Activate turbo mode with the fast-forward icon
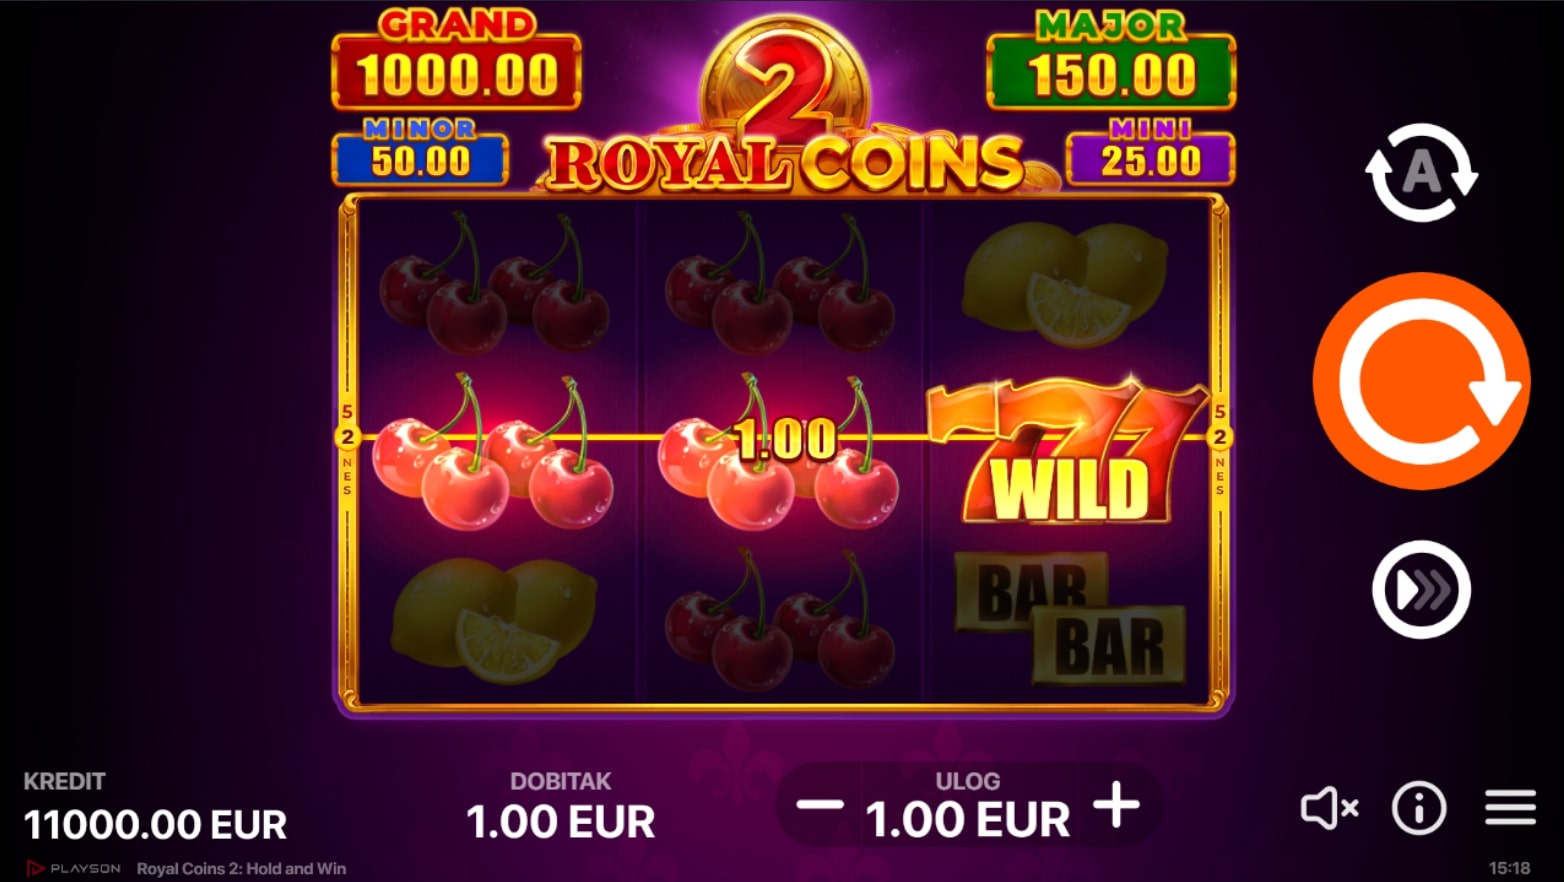The width and height of the screenshot is (1564, 882). [x=1421, y=589]
